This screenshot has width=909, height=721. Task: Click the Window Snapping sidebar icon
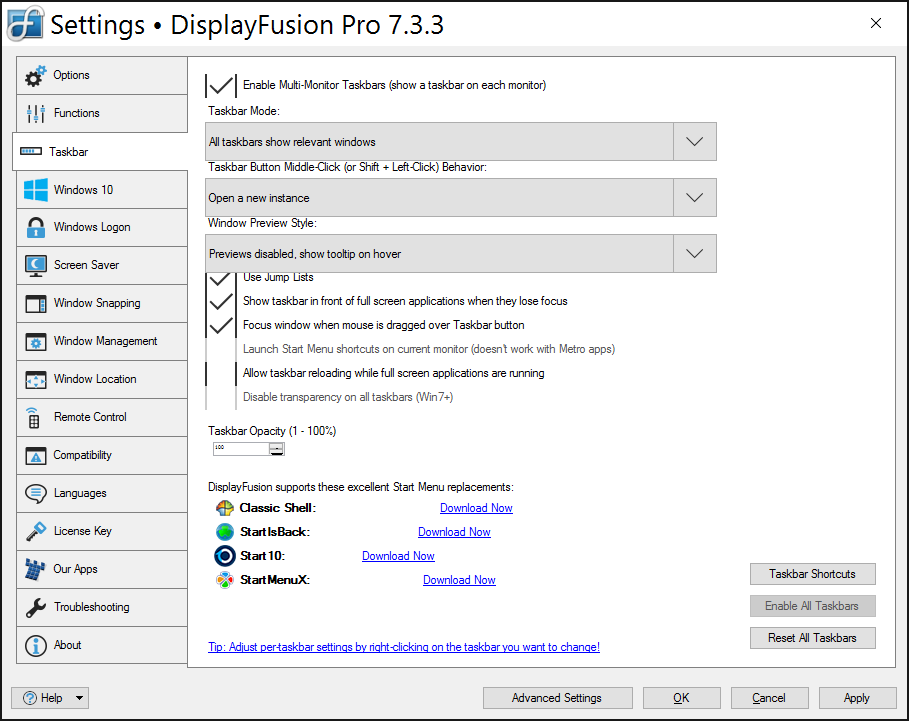tap(36, 303)
